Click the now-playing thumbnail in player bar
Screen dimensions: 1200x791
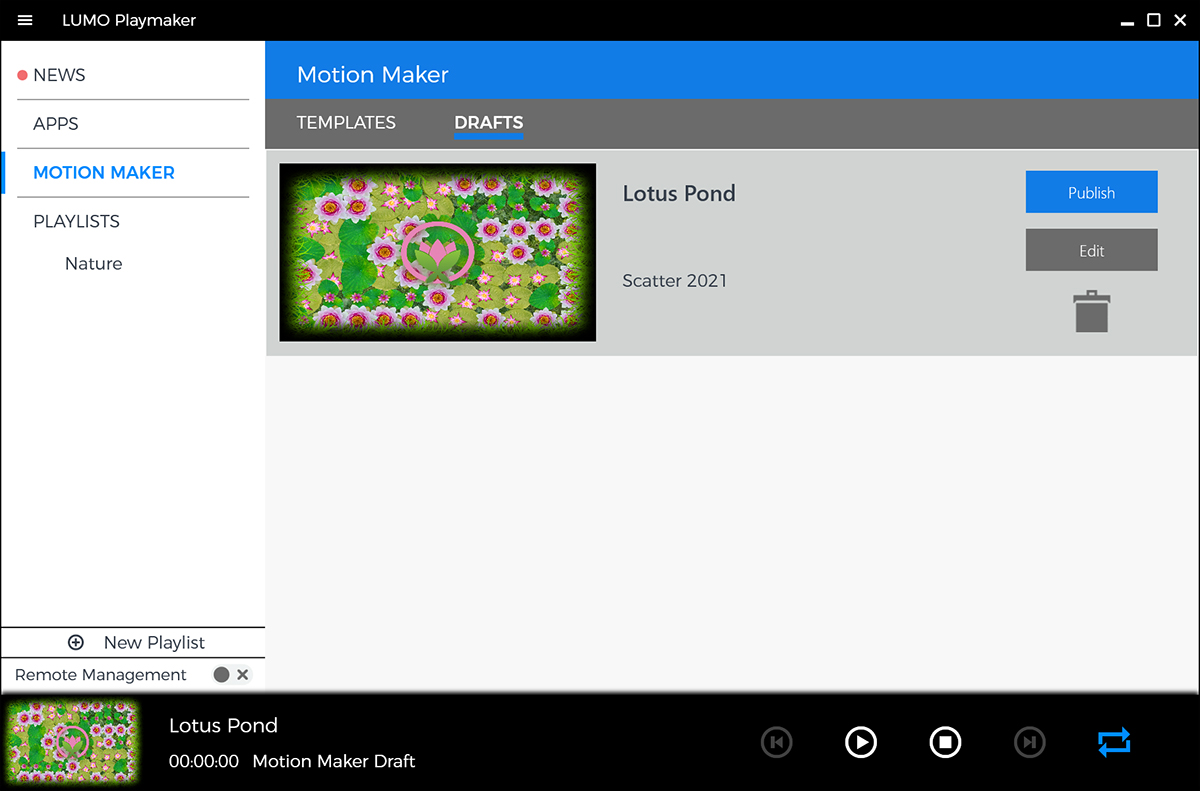[x=72, y=742]
